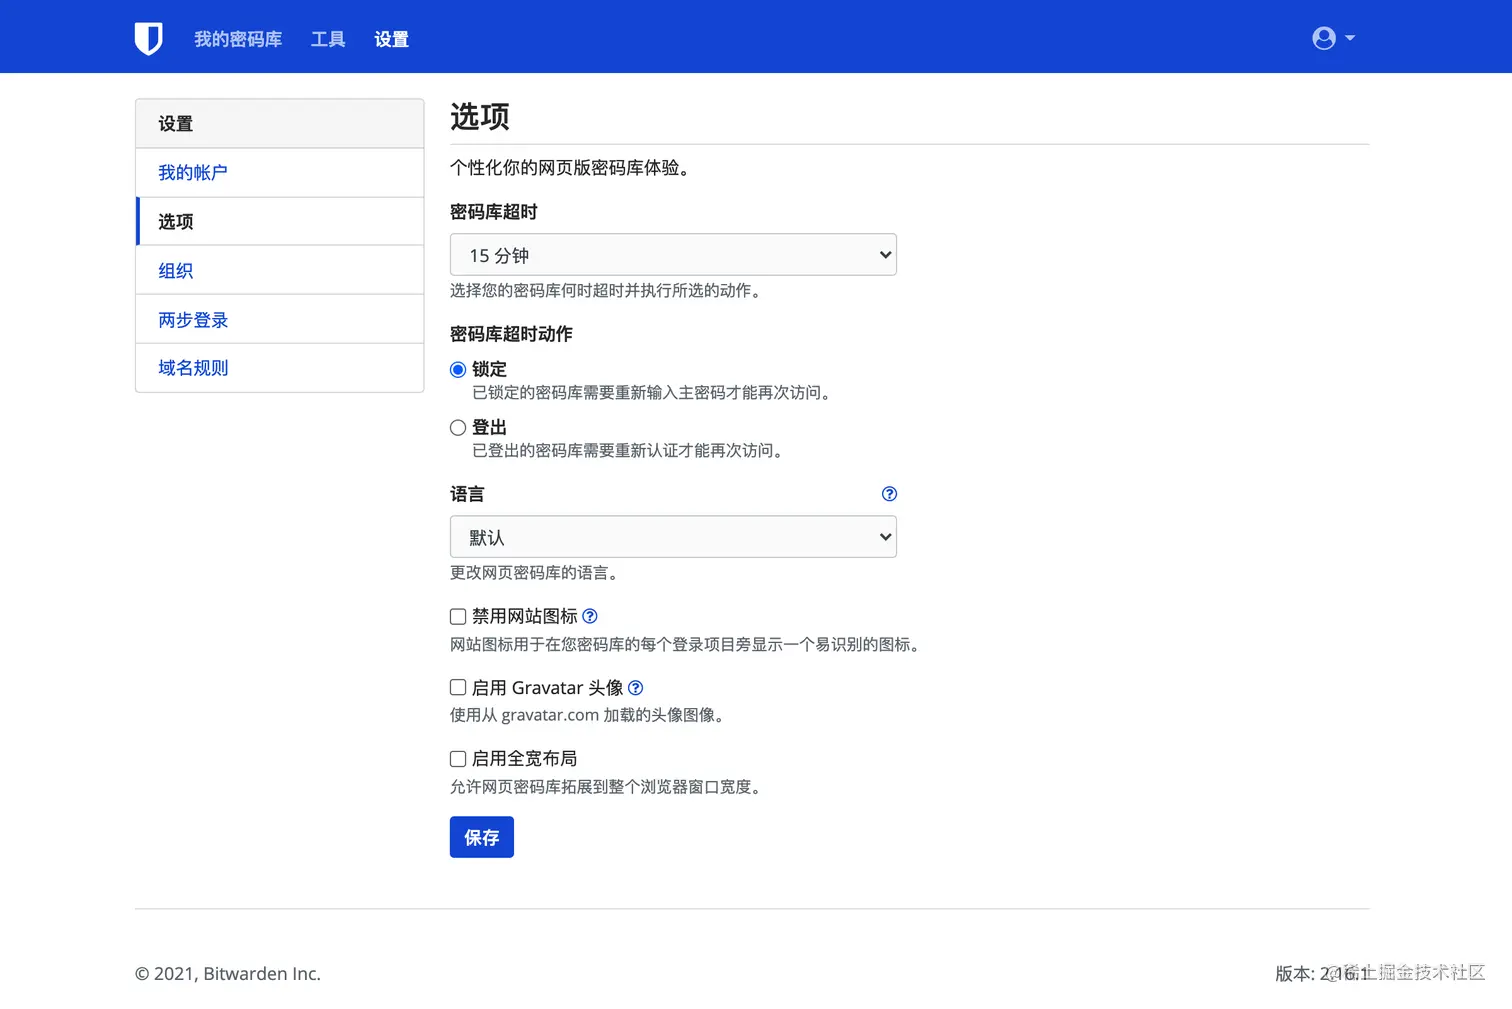Click the help icon beside 启用 Gravatar 头像

point(637,688)
